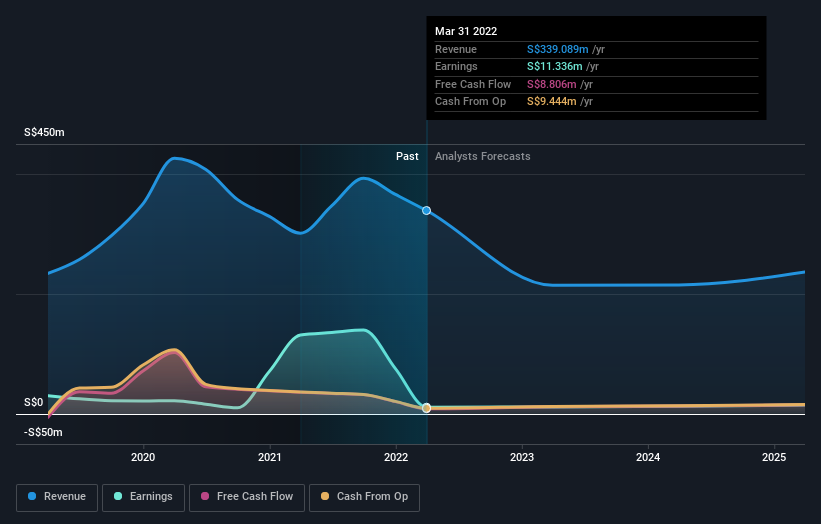
Task: Click the -S$50m y-axis label
Action: [43, 432]
